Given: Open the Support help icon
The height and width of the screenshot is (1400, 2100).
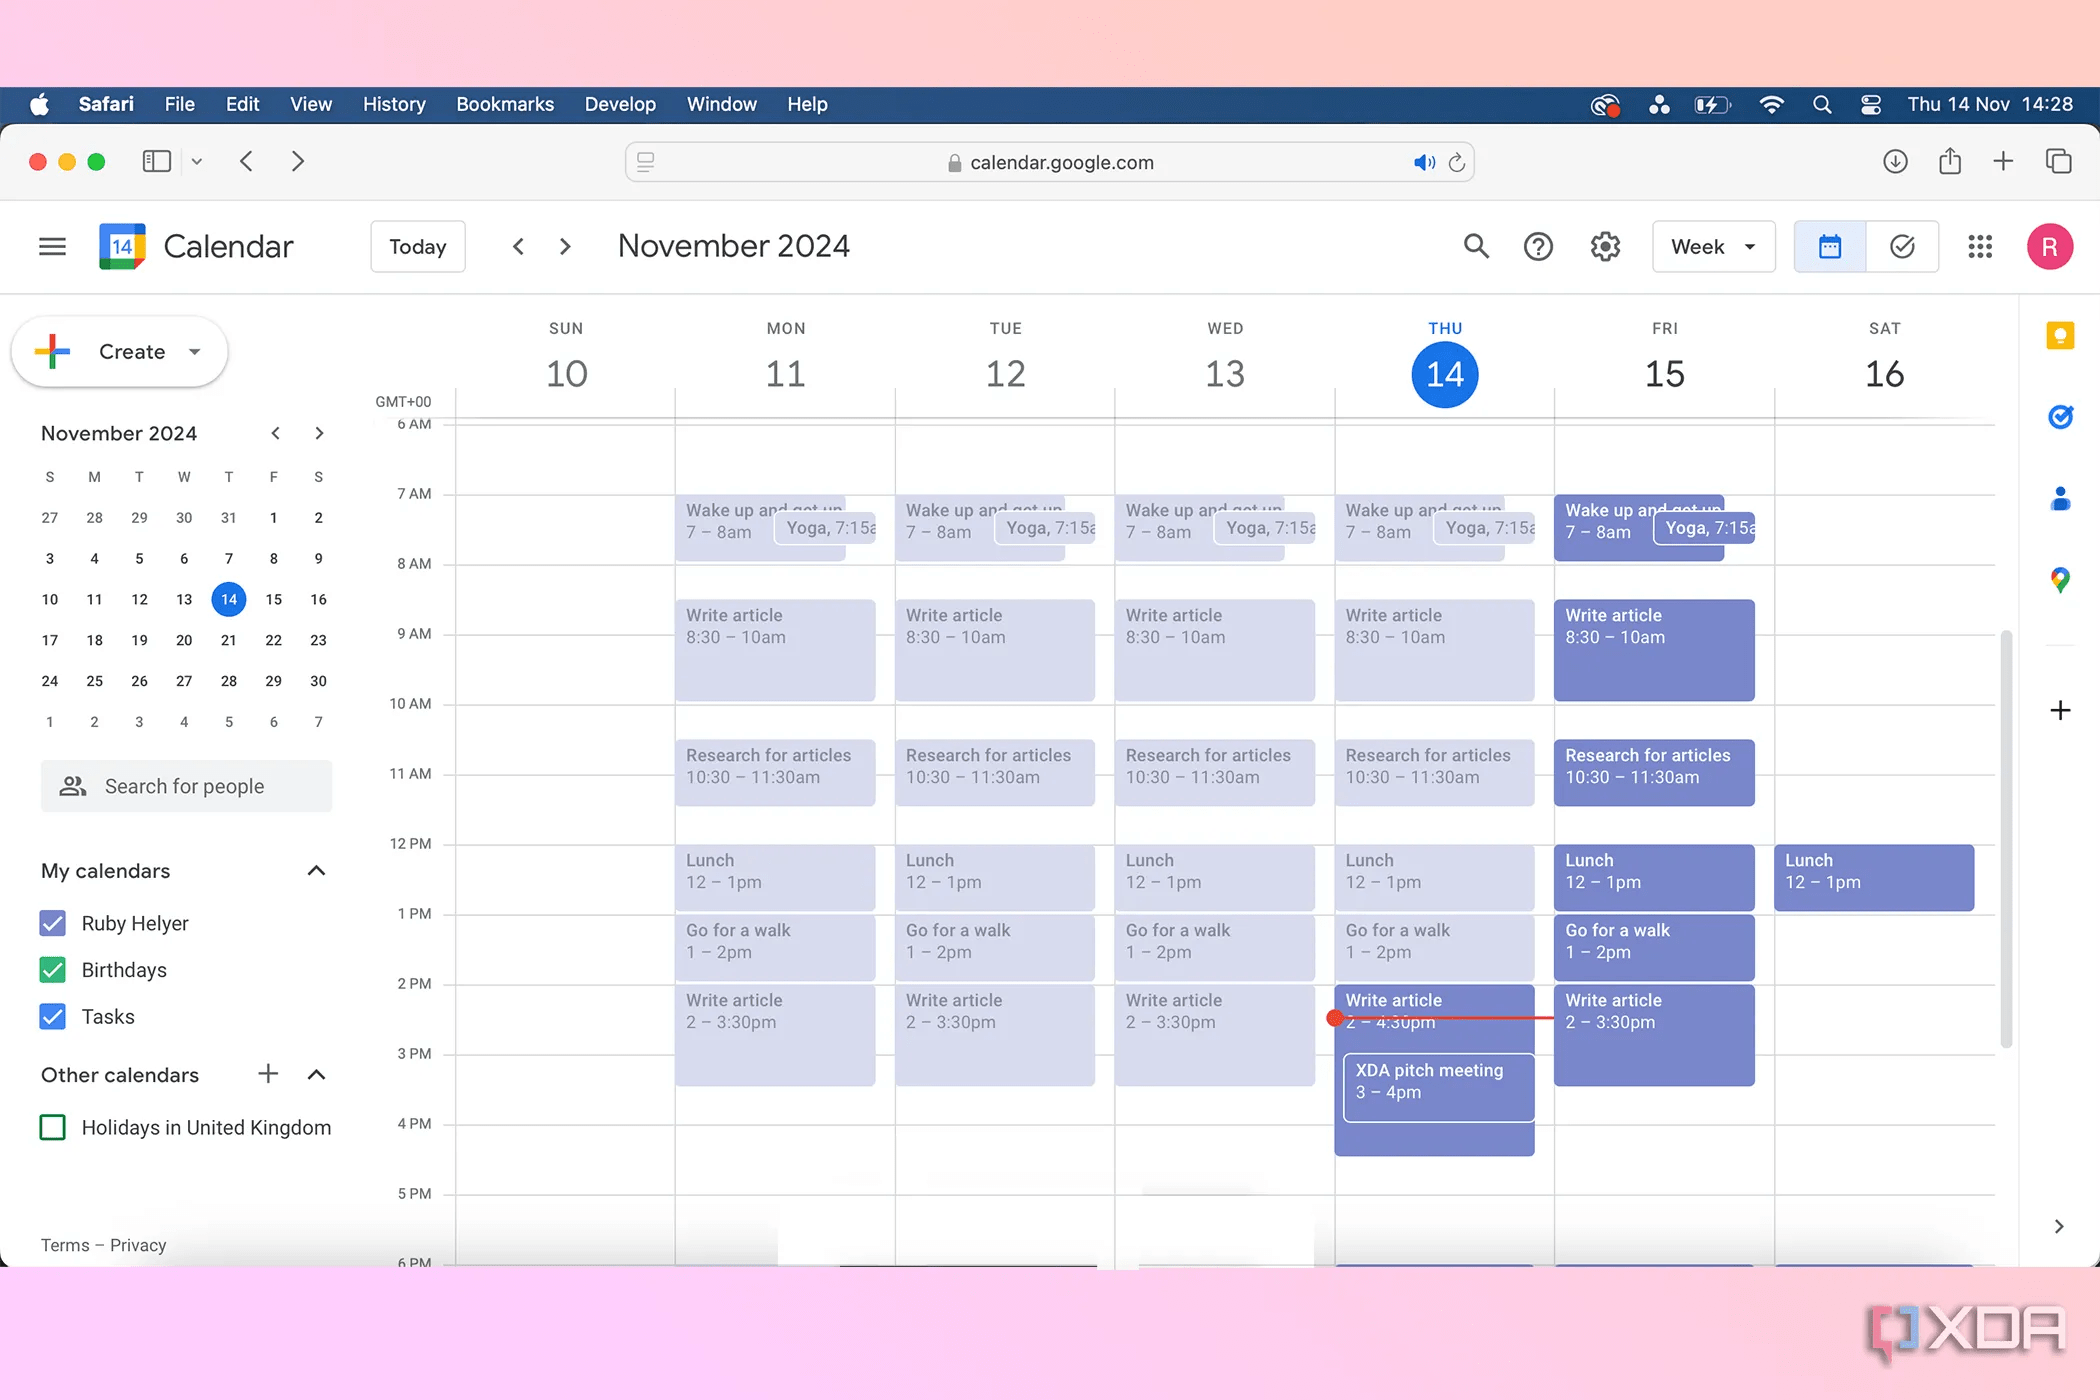Looking at the screenshot, I should pyautogui.click(x=1538, y=246).
